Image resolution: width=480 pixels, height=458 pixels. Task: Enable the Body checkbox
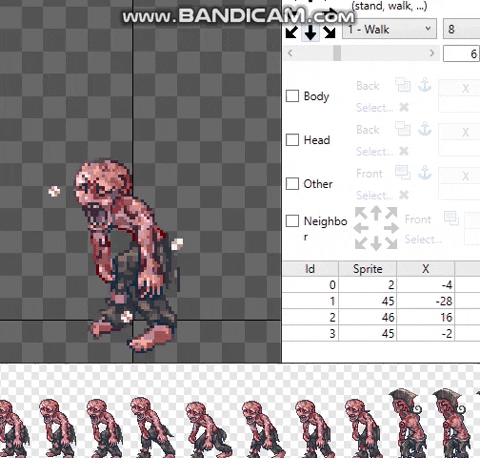(x=292, y=96)
